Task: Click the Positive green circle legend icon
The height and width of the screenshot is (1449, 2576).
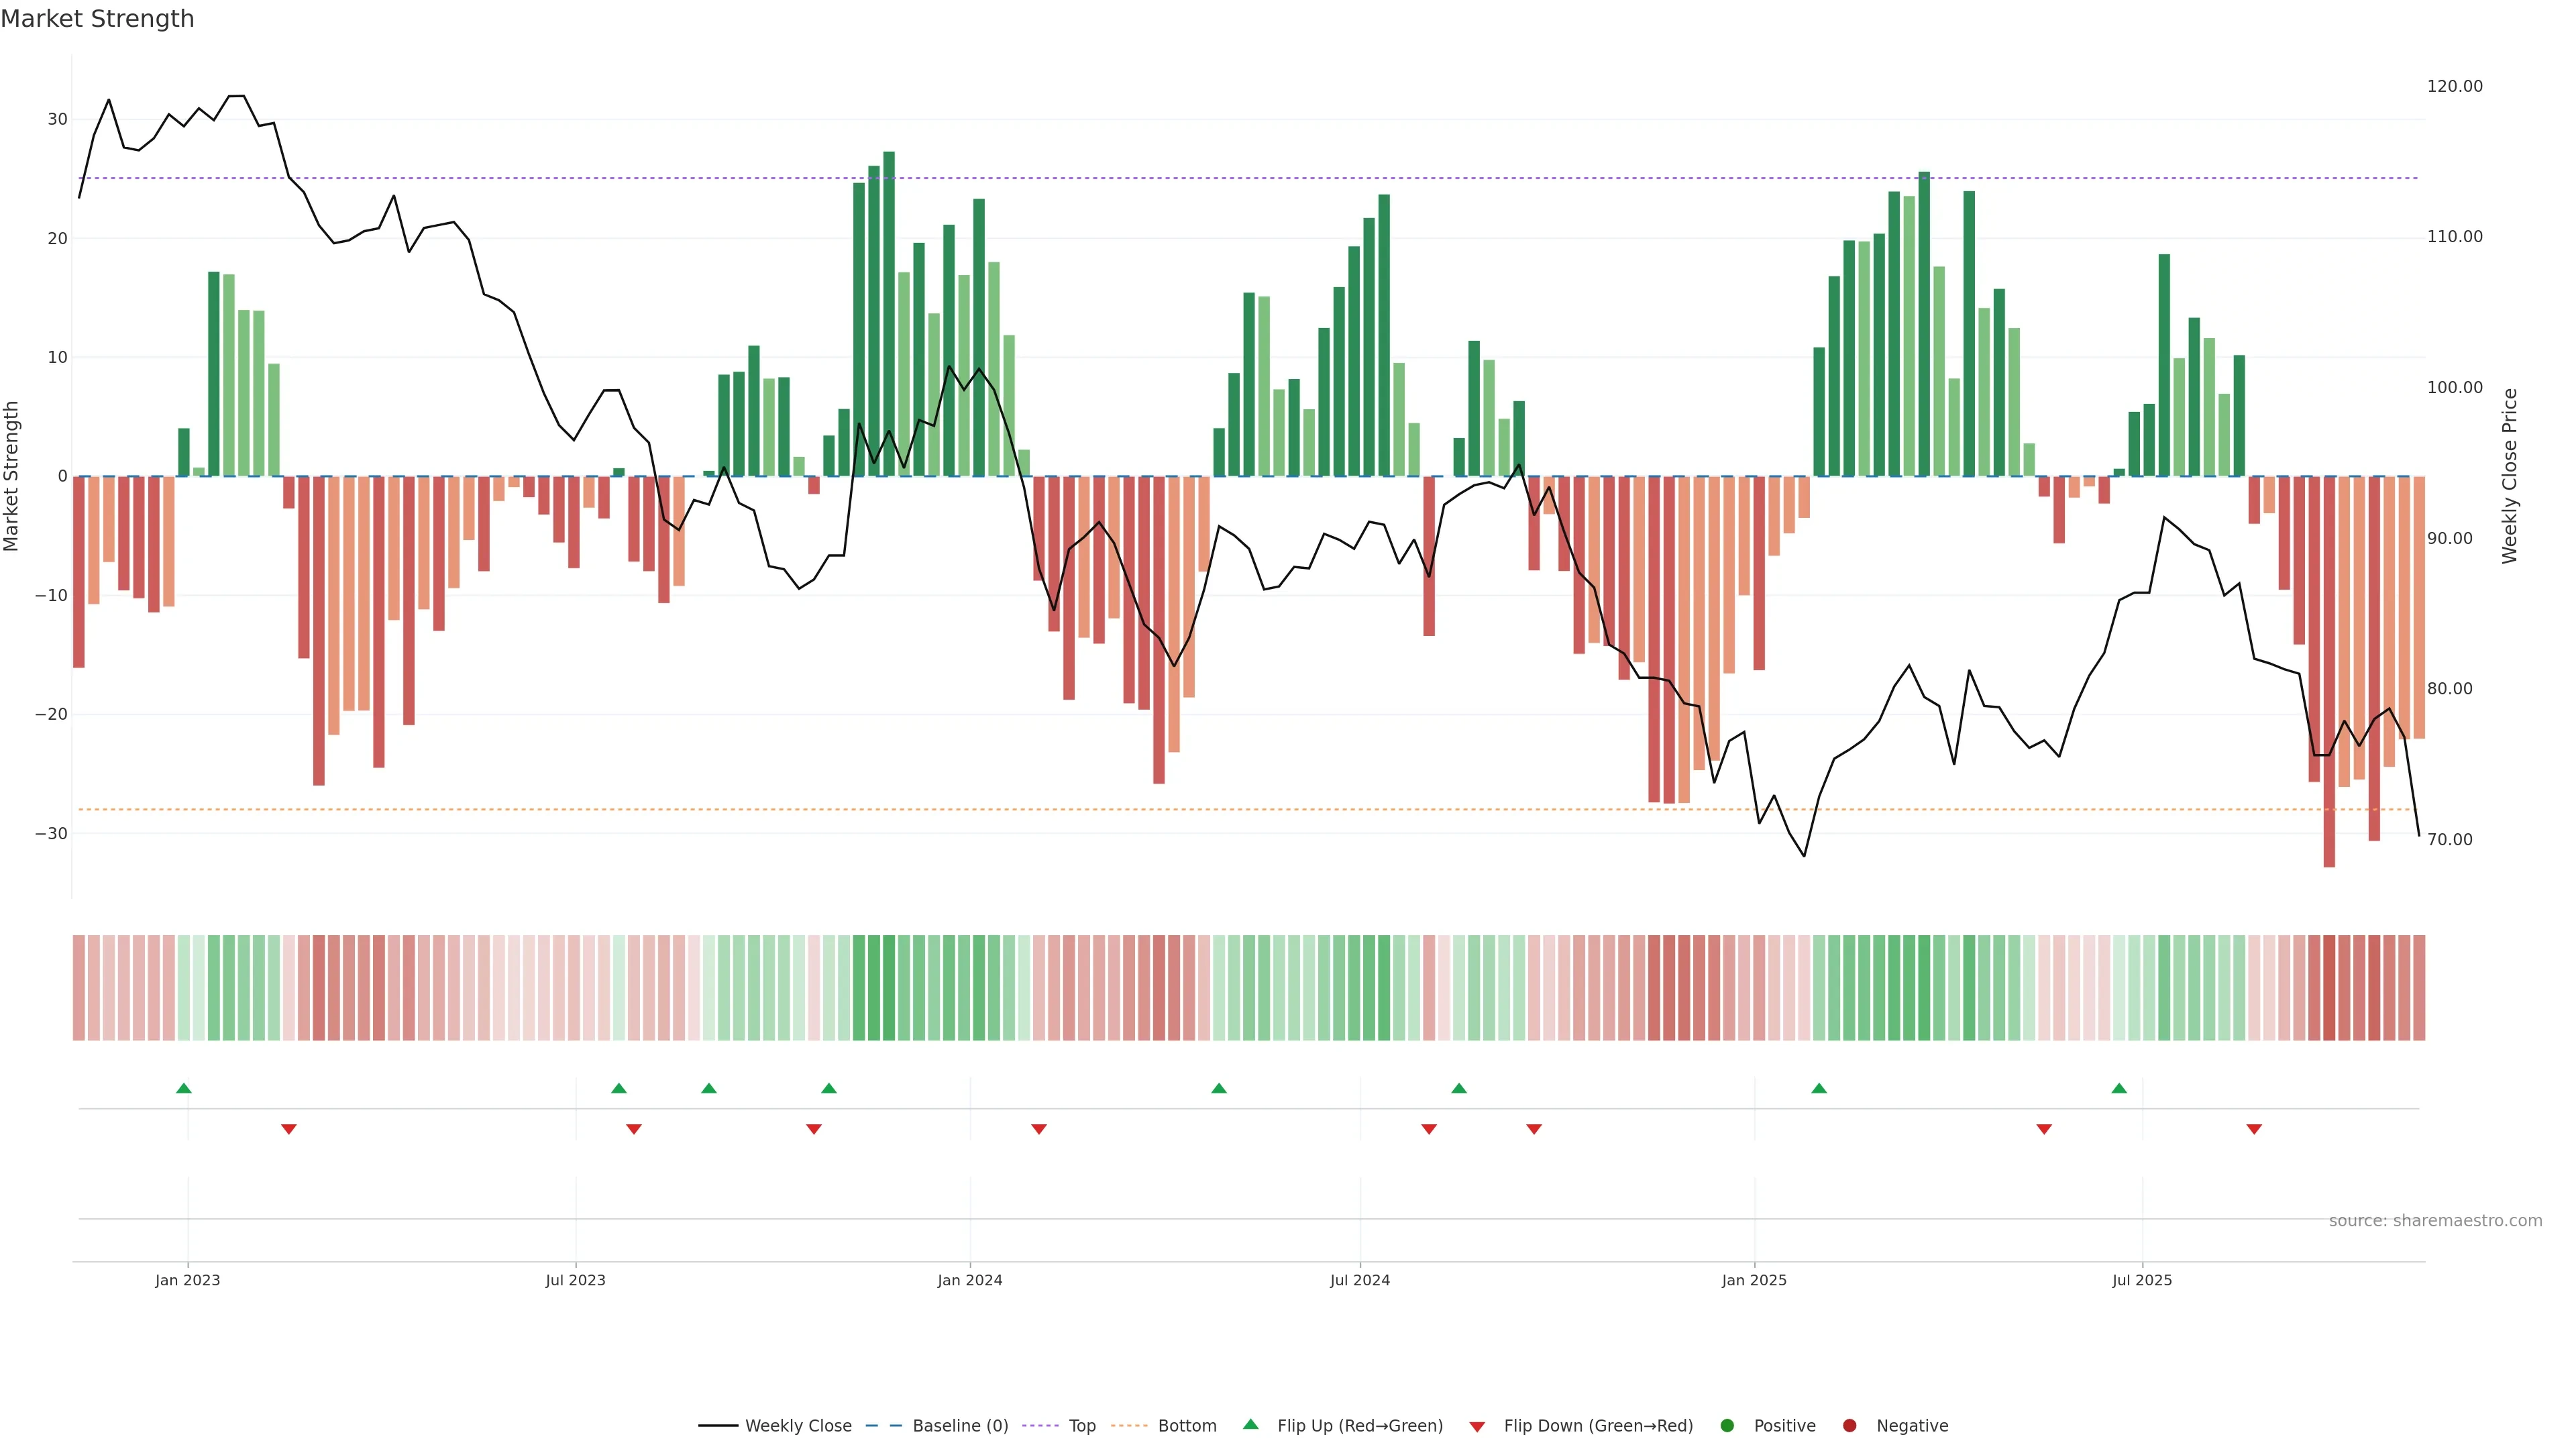Action: tap(1727, 1425)
